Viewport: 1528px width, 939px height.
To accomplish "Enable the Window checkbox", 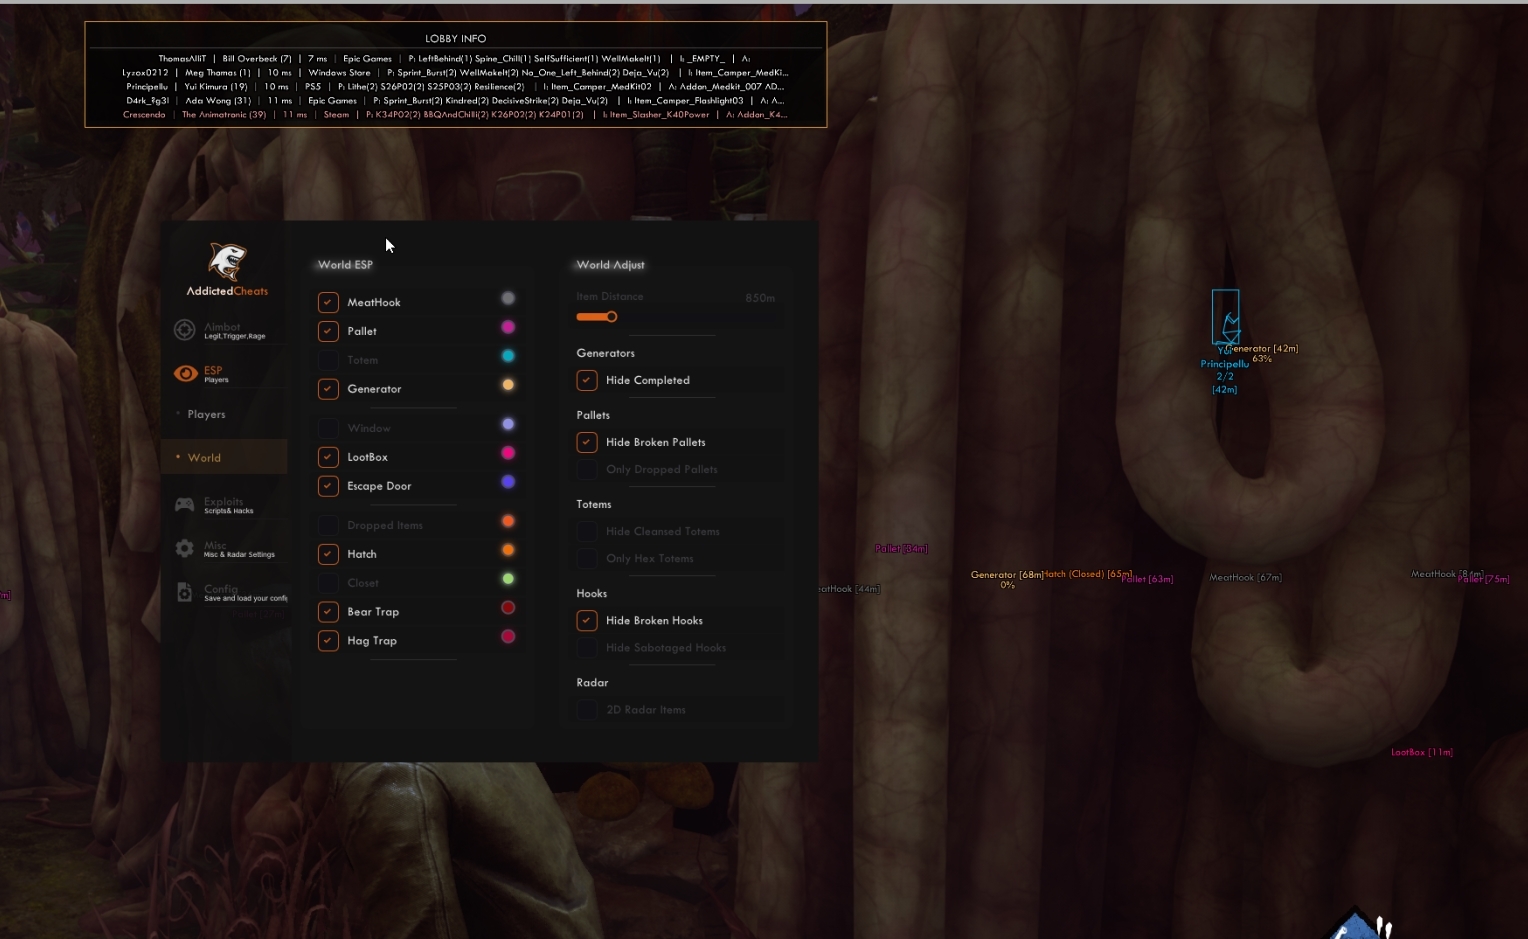I will tap(328, 428).
